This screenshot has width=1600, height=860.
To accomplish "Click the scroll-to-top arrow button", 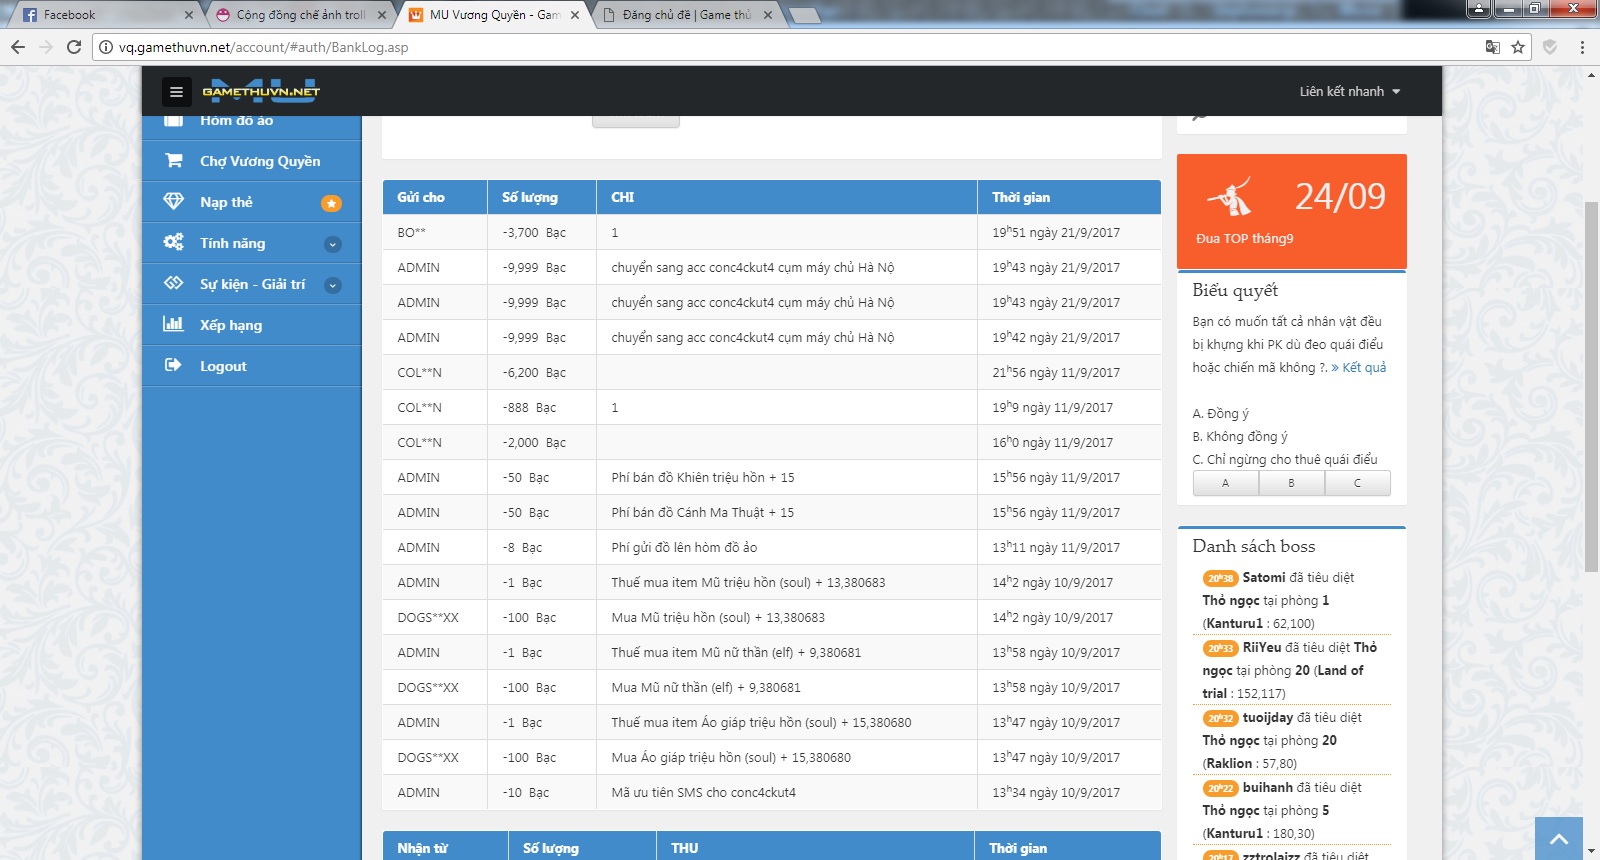I will [1558, 839].
